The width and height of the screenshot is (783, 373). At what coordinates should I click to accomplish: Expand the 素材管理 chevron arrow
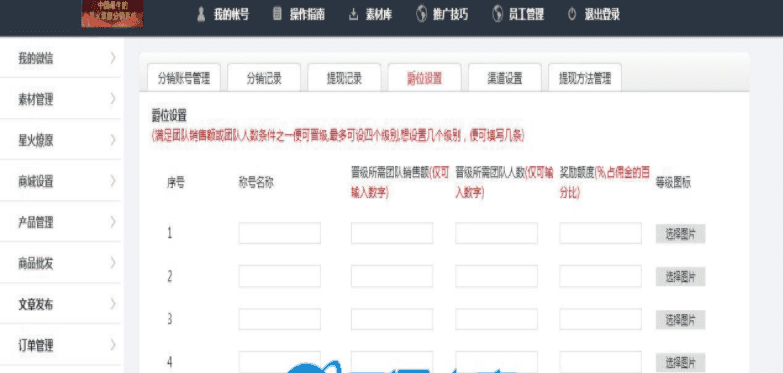[113, 99]
